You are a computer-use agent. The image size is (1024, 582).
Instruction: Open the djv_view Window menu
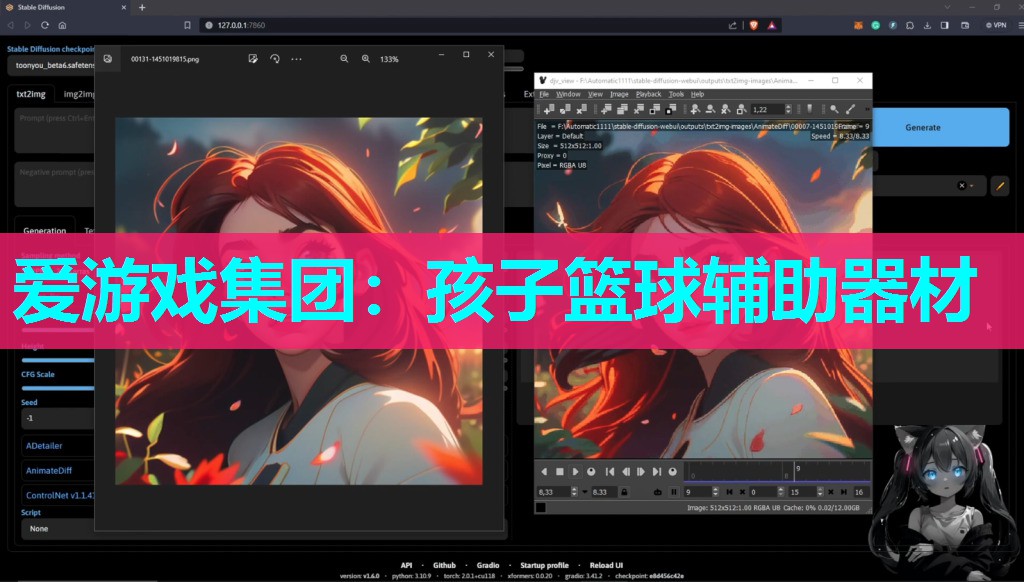(568, 94)
